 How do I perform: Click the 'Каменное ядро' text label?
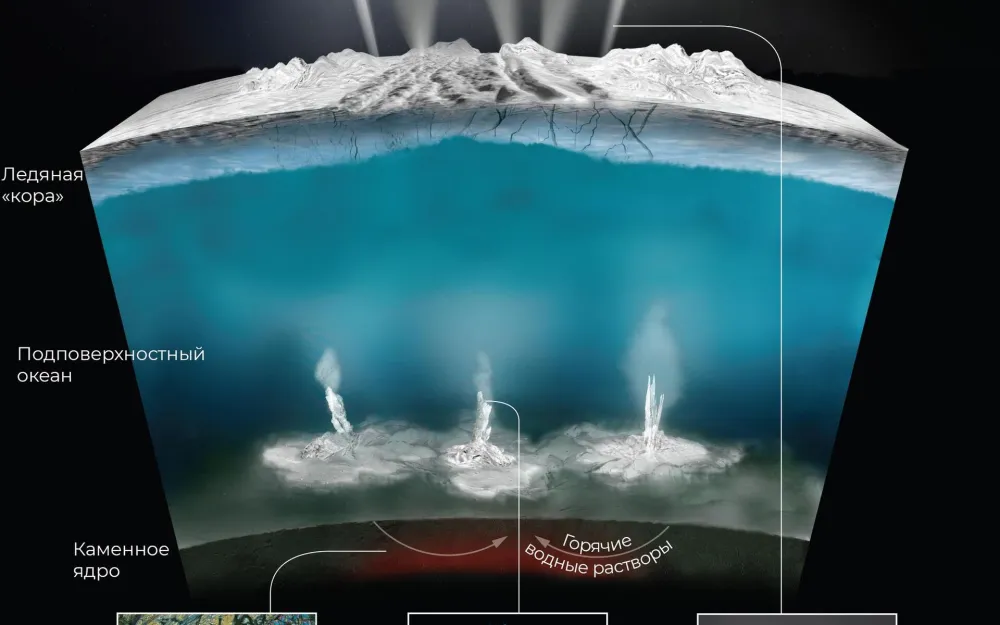coord(120,560)
